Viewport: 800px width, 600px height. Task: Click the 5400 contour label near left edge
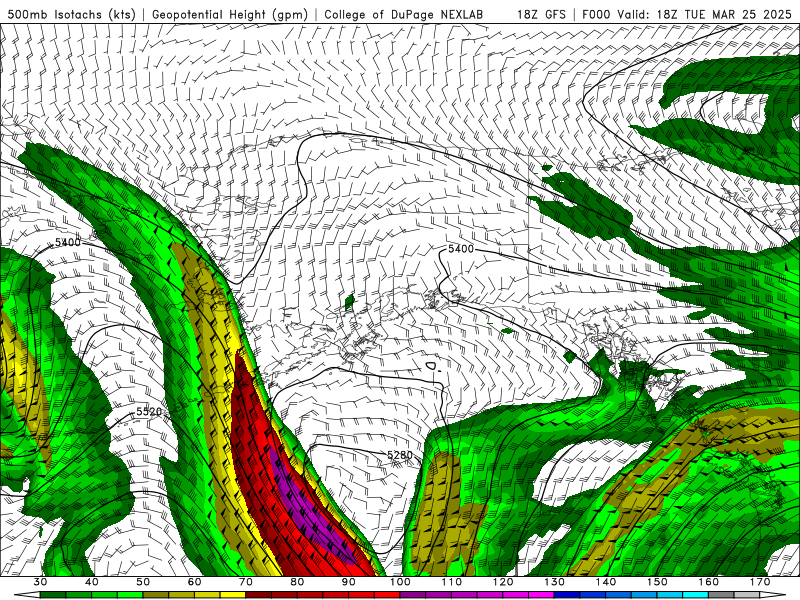click(67, 242)
